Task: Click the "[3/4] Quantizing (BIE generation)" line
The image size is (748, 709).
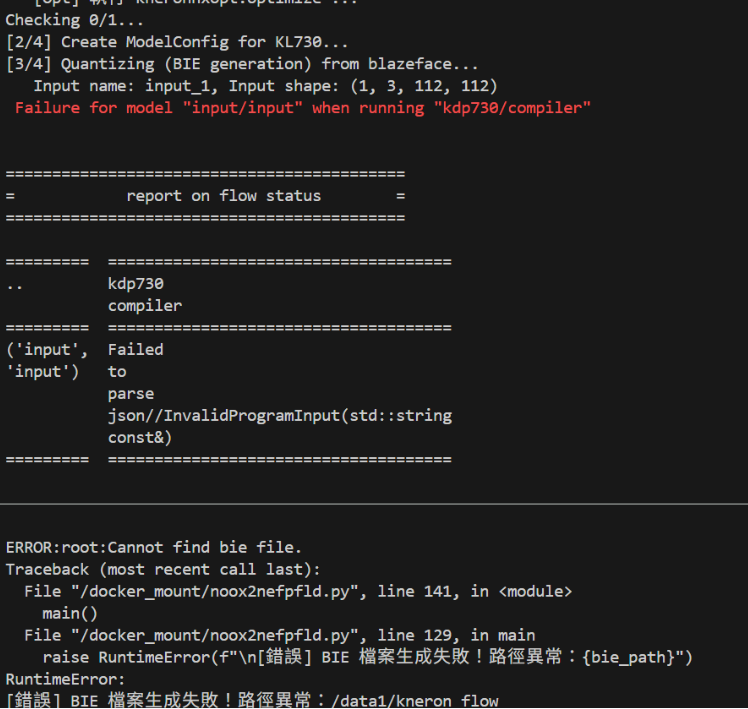Action: [x=242, y=64]
